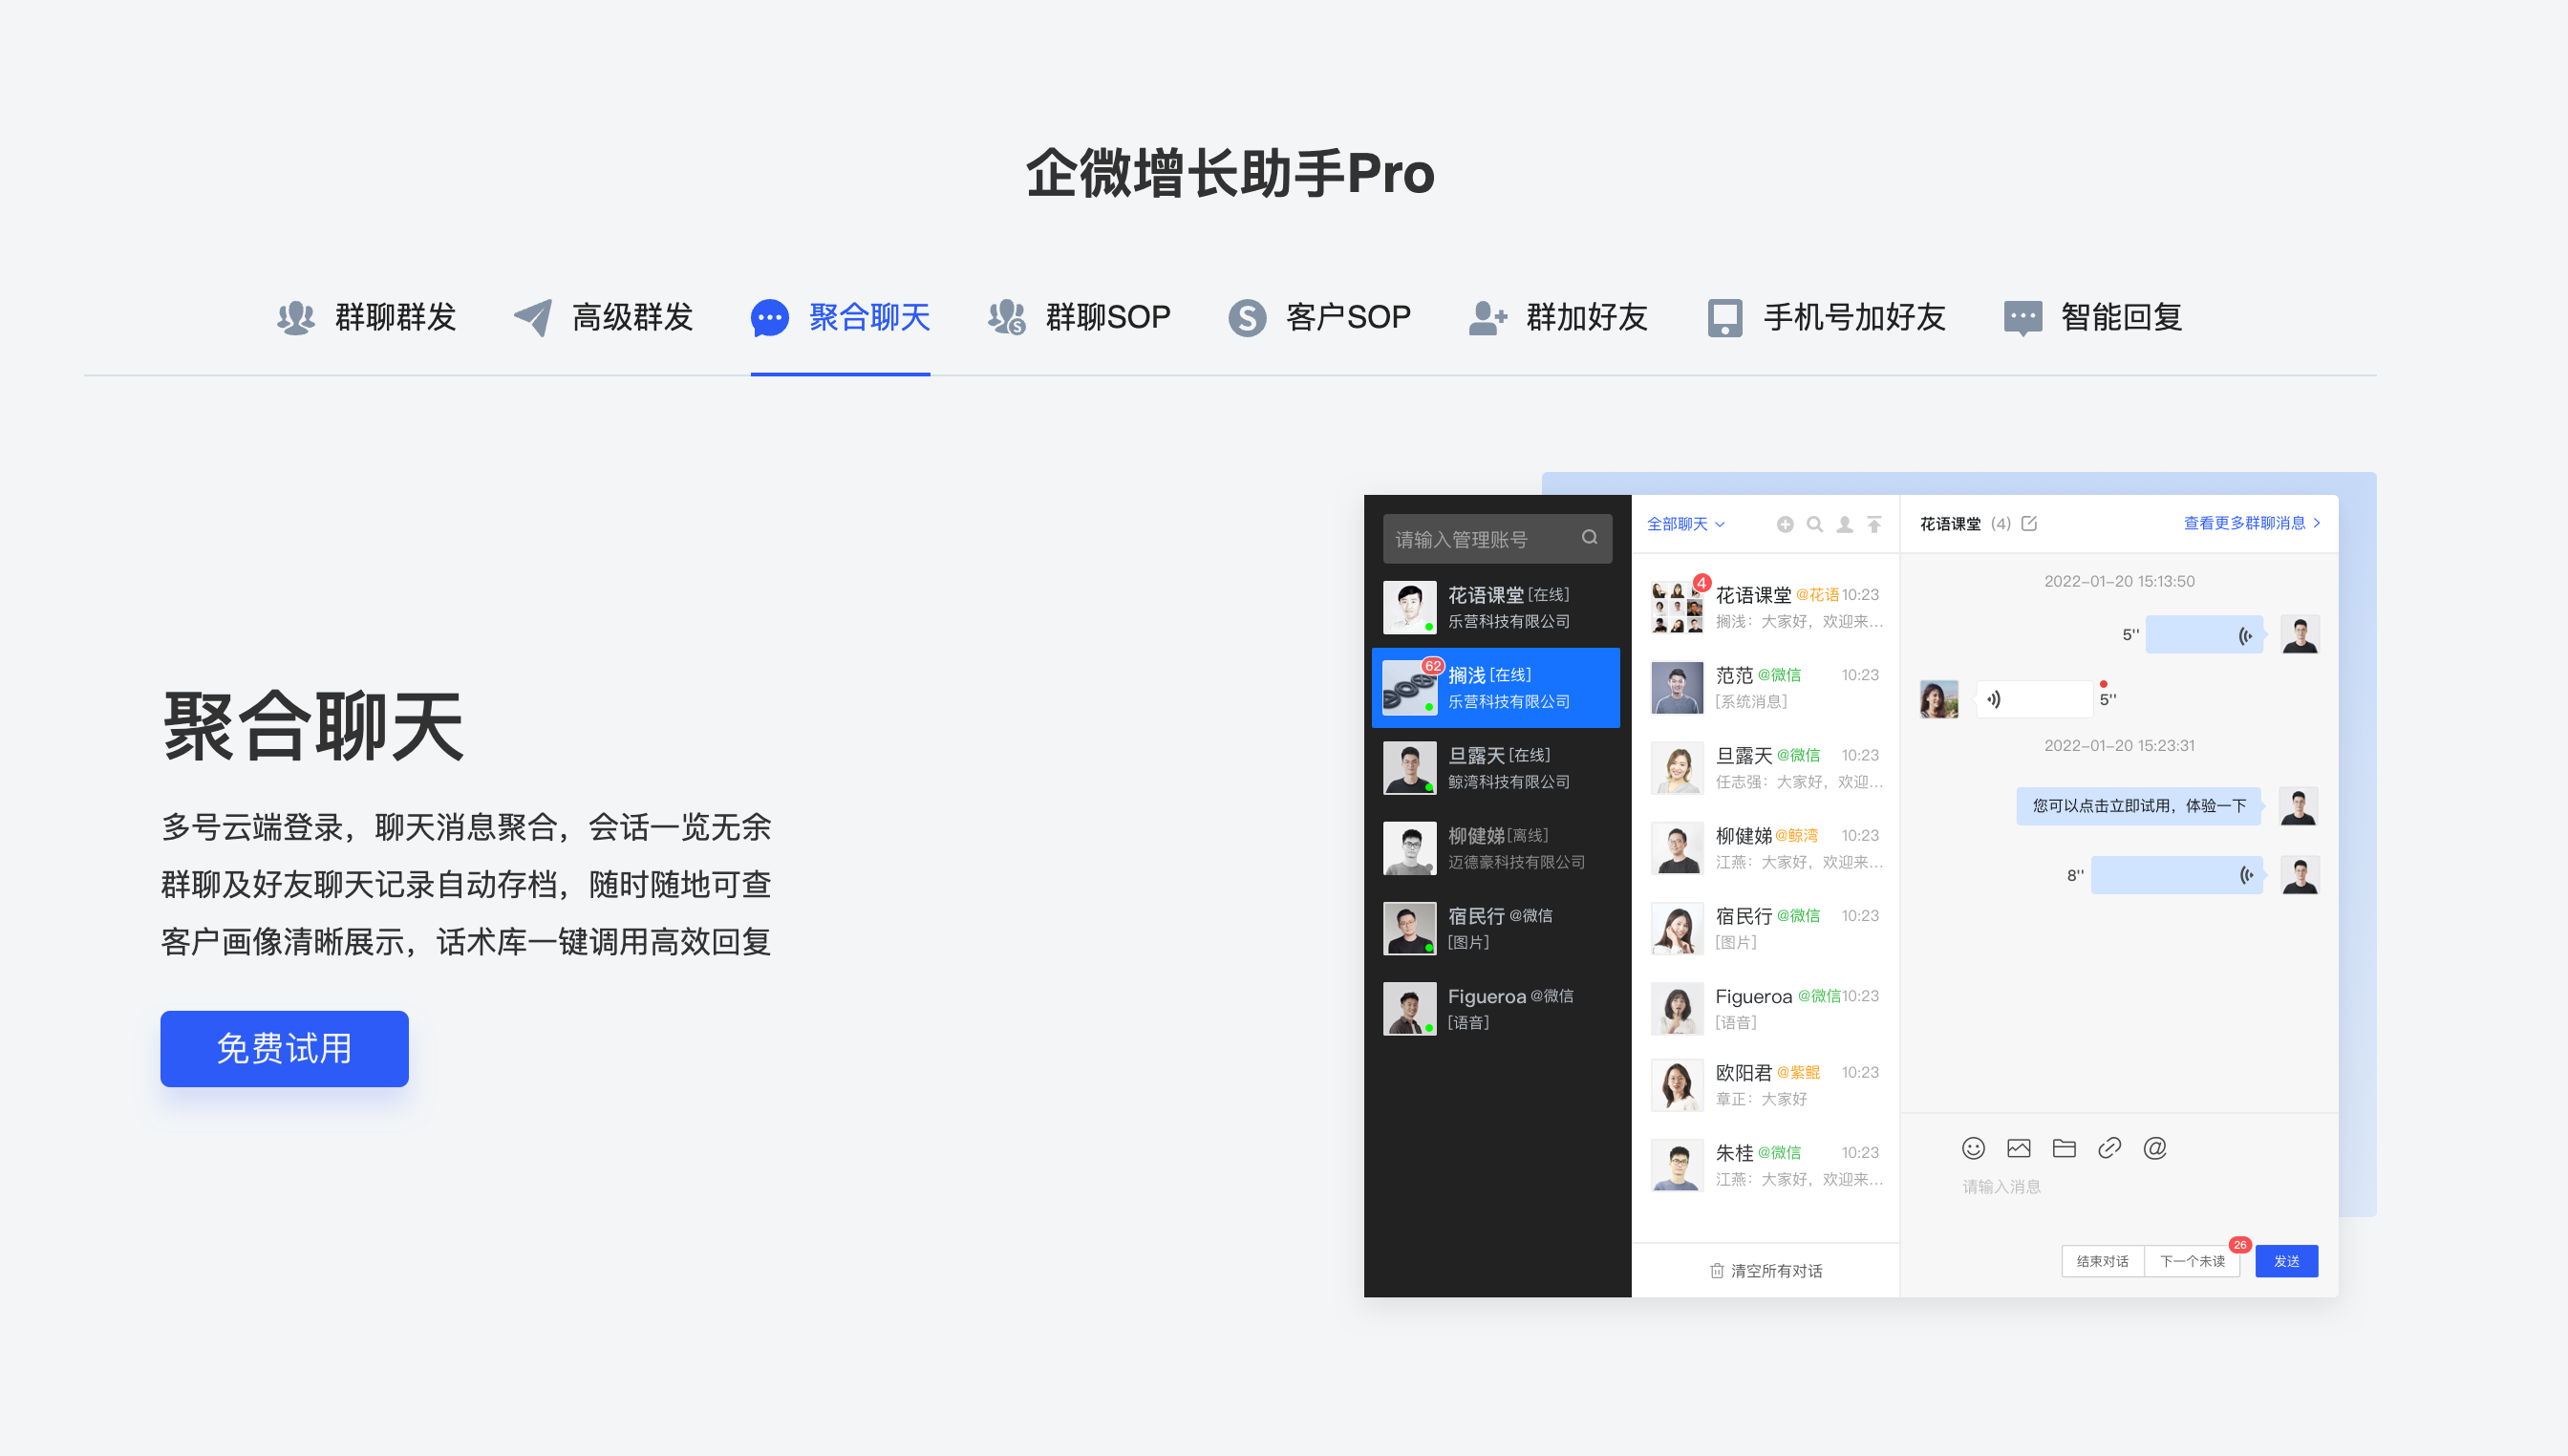Click the 免费试用 button
Screen dimensions: 2568x1456
click(284, 1048)
